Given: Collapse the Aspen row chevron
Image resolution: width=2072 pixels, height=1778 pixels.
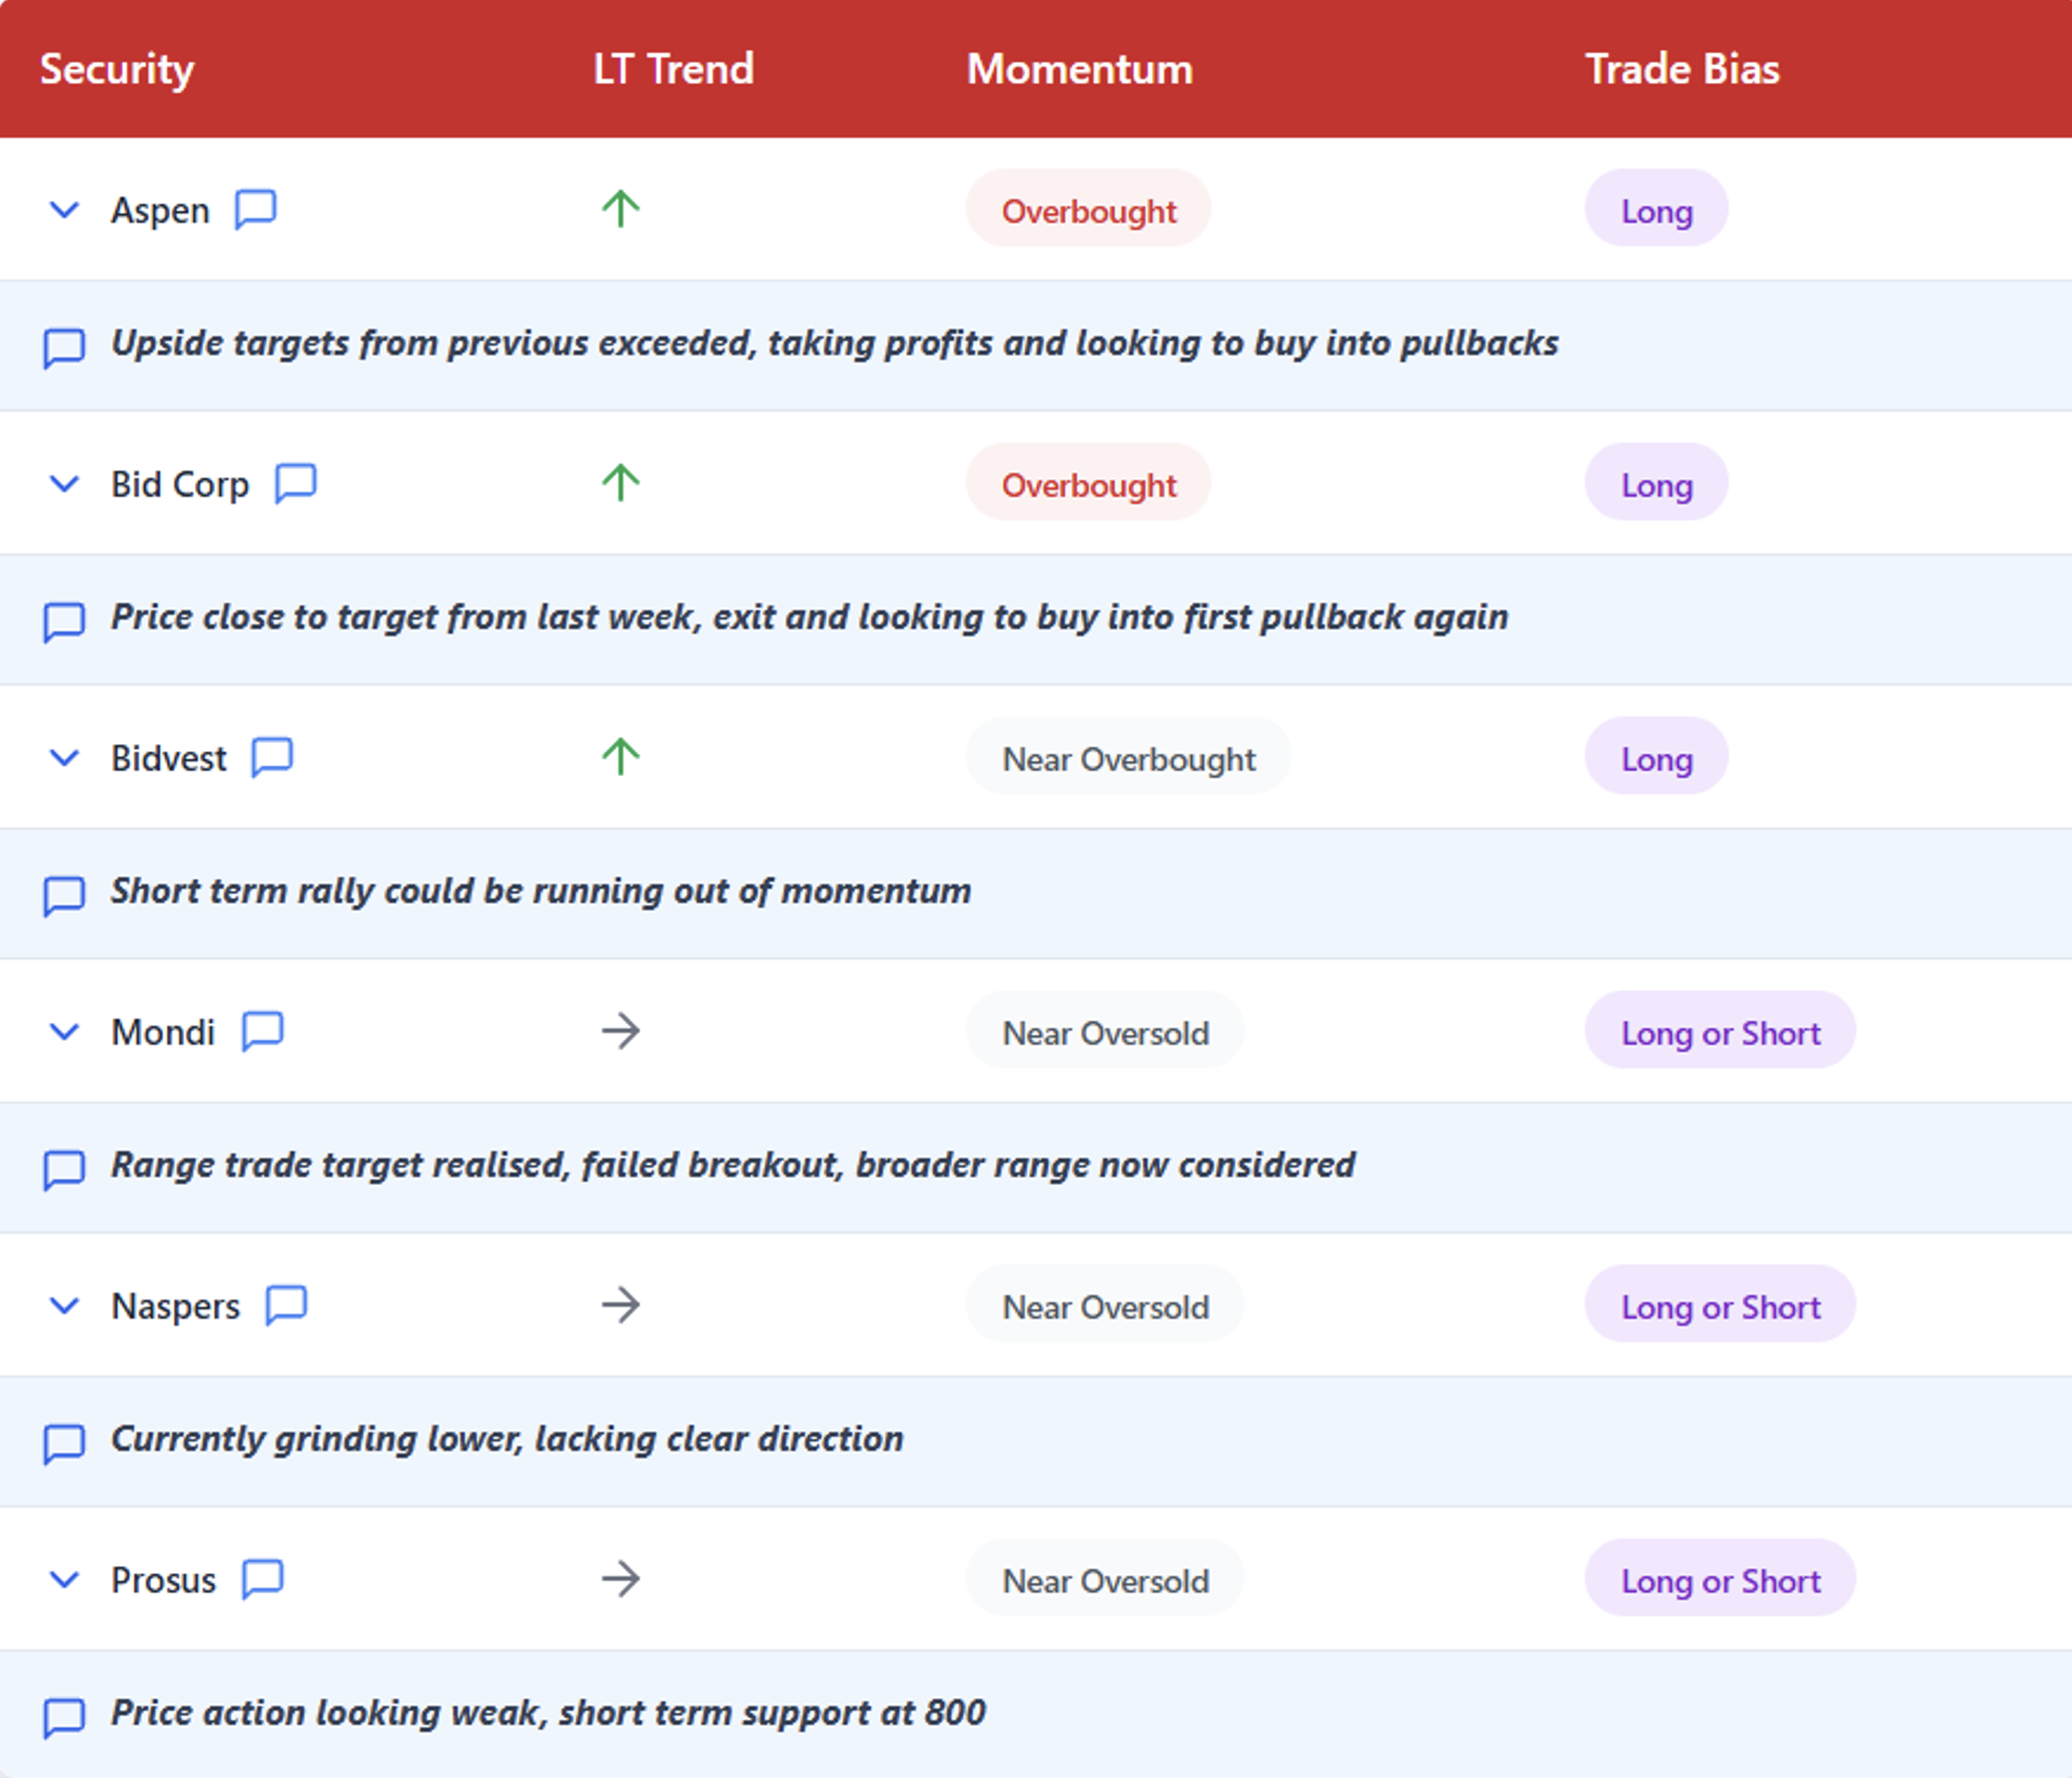Looking at the screenshot, I should [x=64, y=210].
